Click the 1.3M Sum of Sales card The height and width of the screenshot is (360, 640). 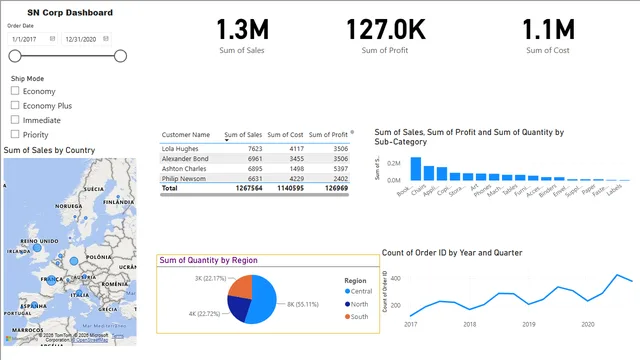pyautogui.click(x=242, y=36)
